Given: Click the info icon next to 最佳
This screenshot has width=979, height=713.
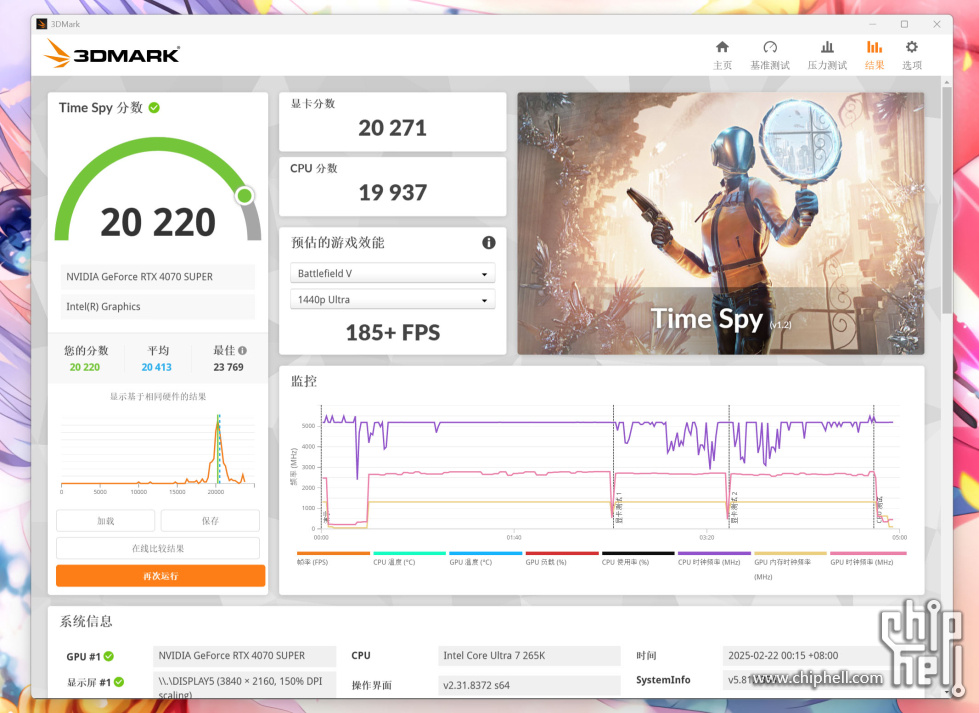Looking at the screenshot, I should (242, 351).
